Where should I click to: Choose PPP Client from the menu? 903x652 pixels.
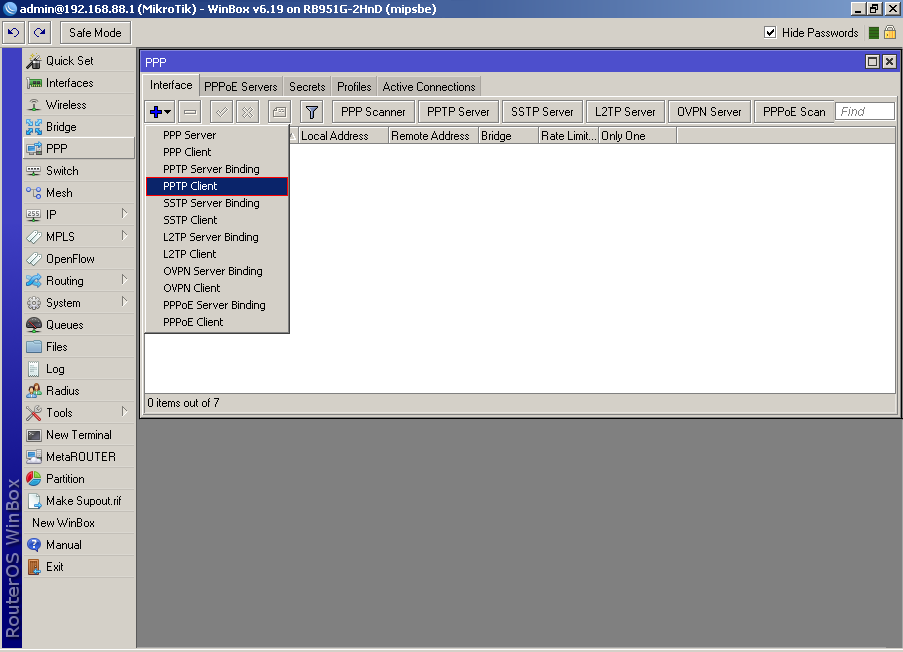[x=217, y=152]
